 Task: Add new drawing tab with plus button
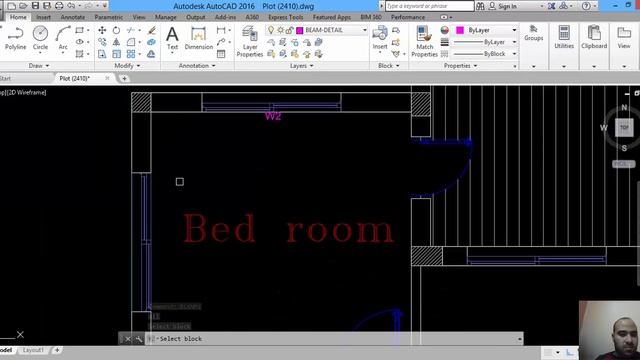(124, 78)
